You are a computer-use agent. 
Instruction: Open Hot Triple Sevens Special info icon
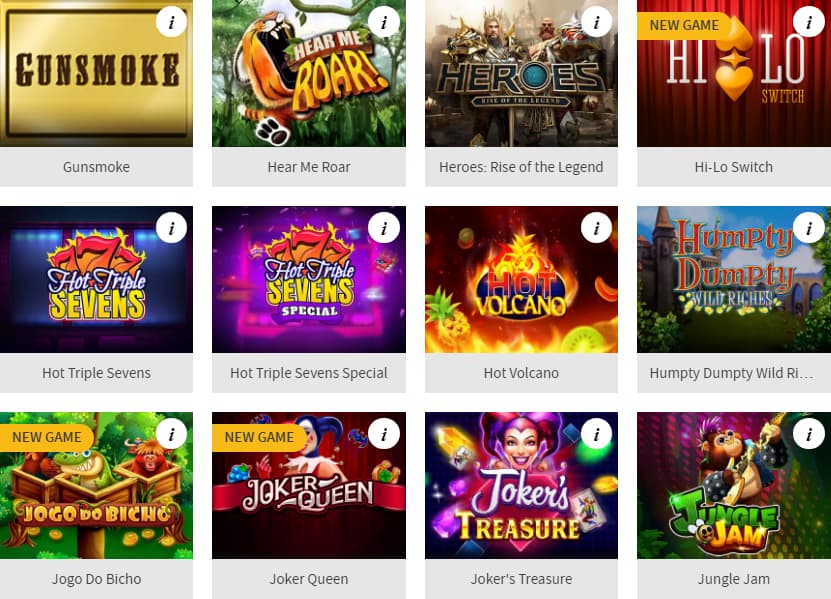tap(384, 228)
